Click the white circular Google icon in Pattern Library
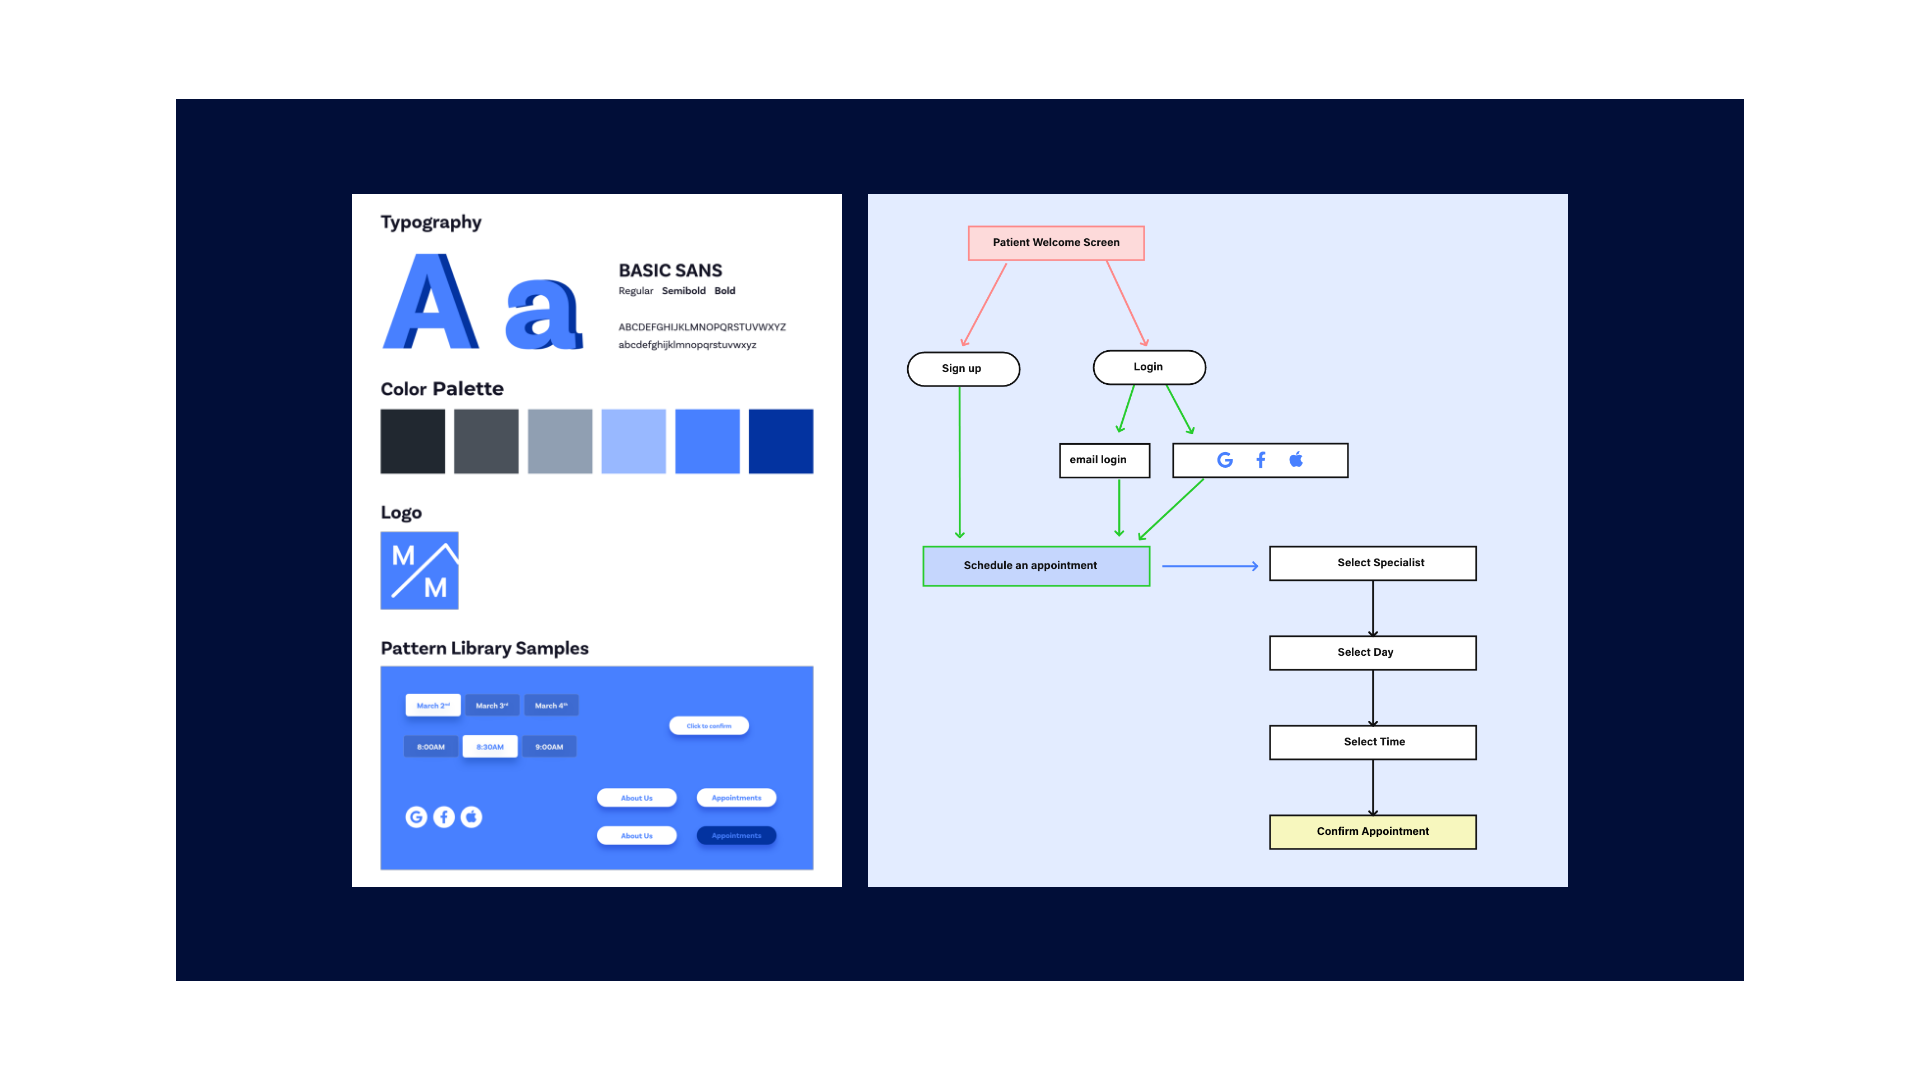The width and height of the screenshot is (1920, 1080). 416,817
